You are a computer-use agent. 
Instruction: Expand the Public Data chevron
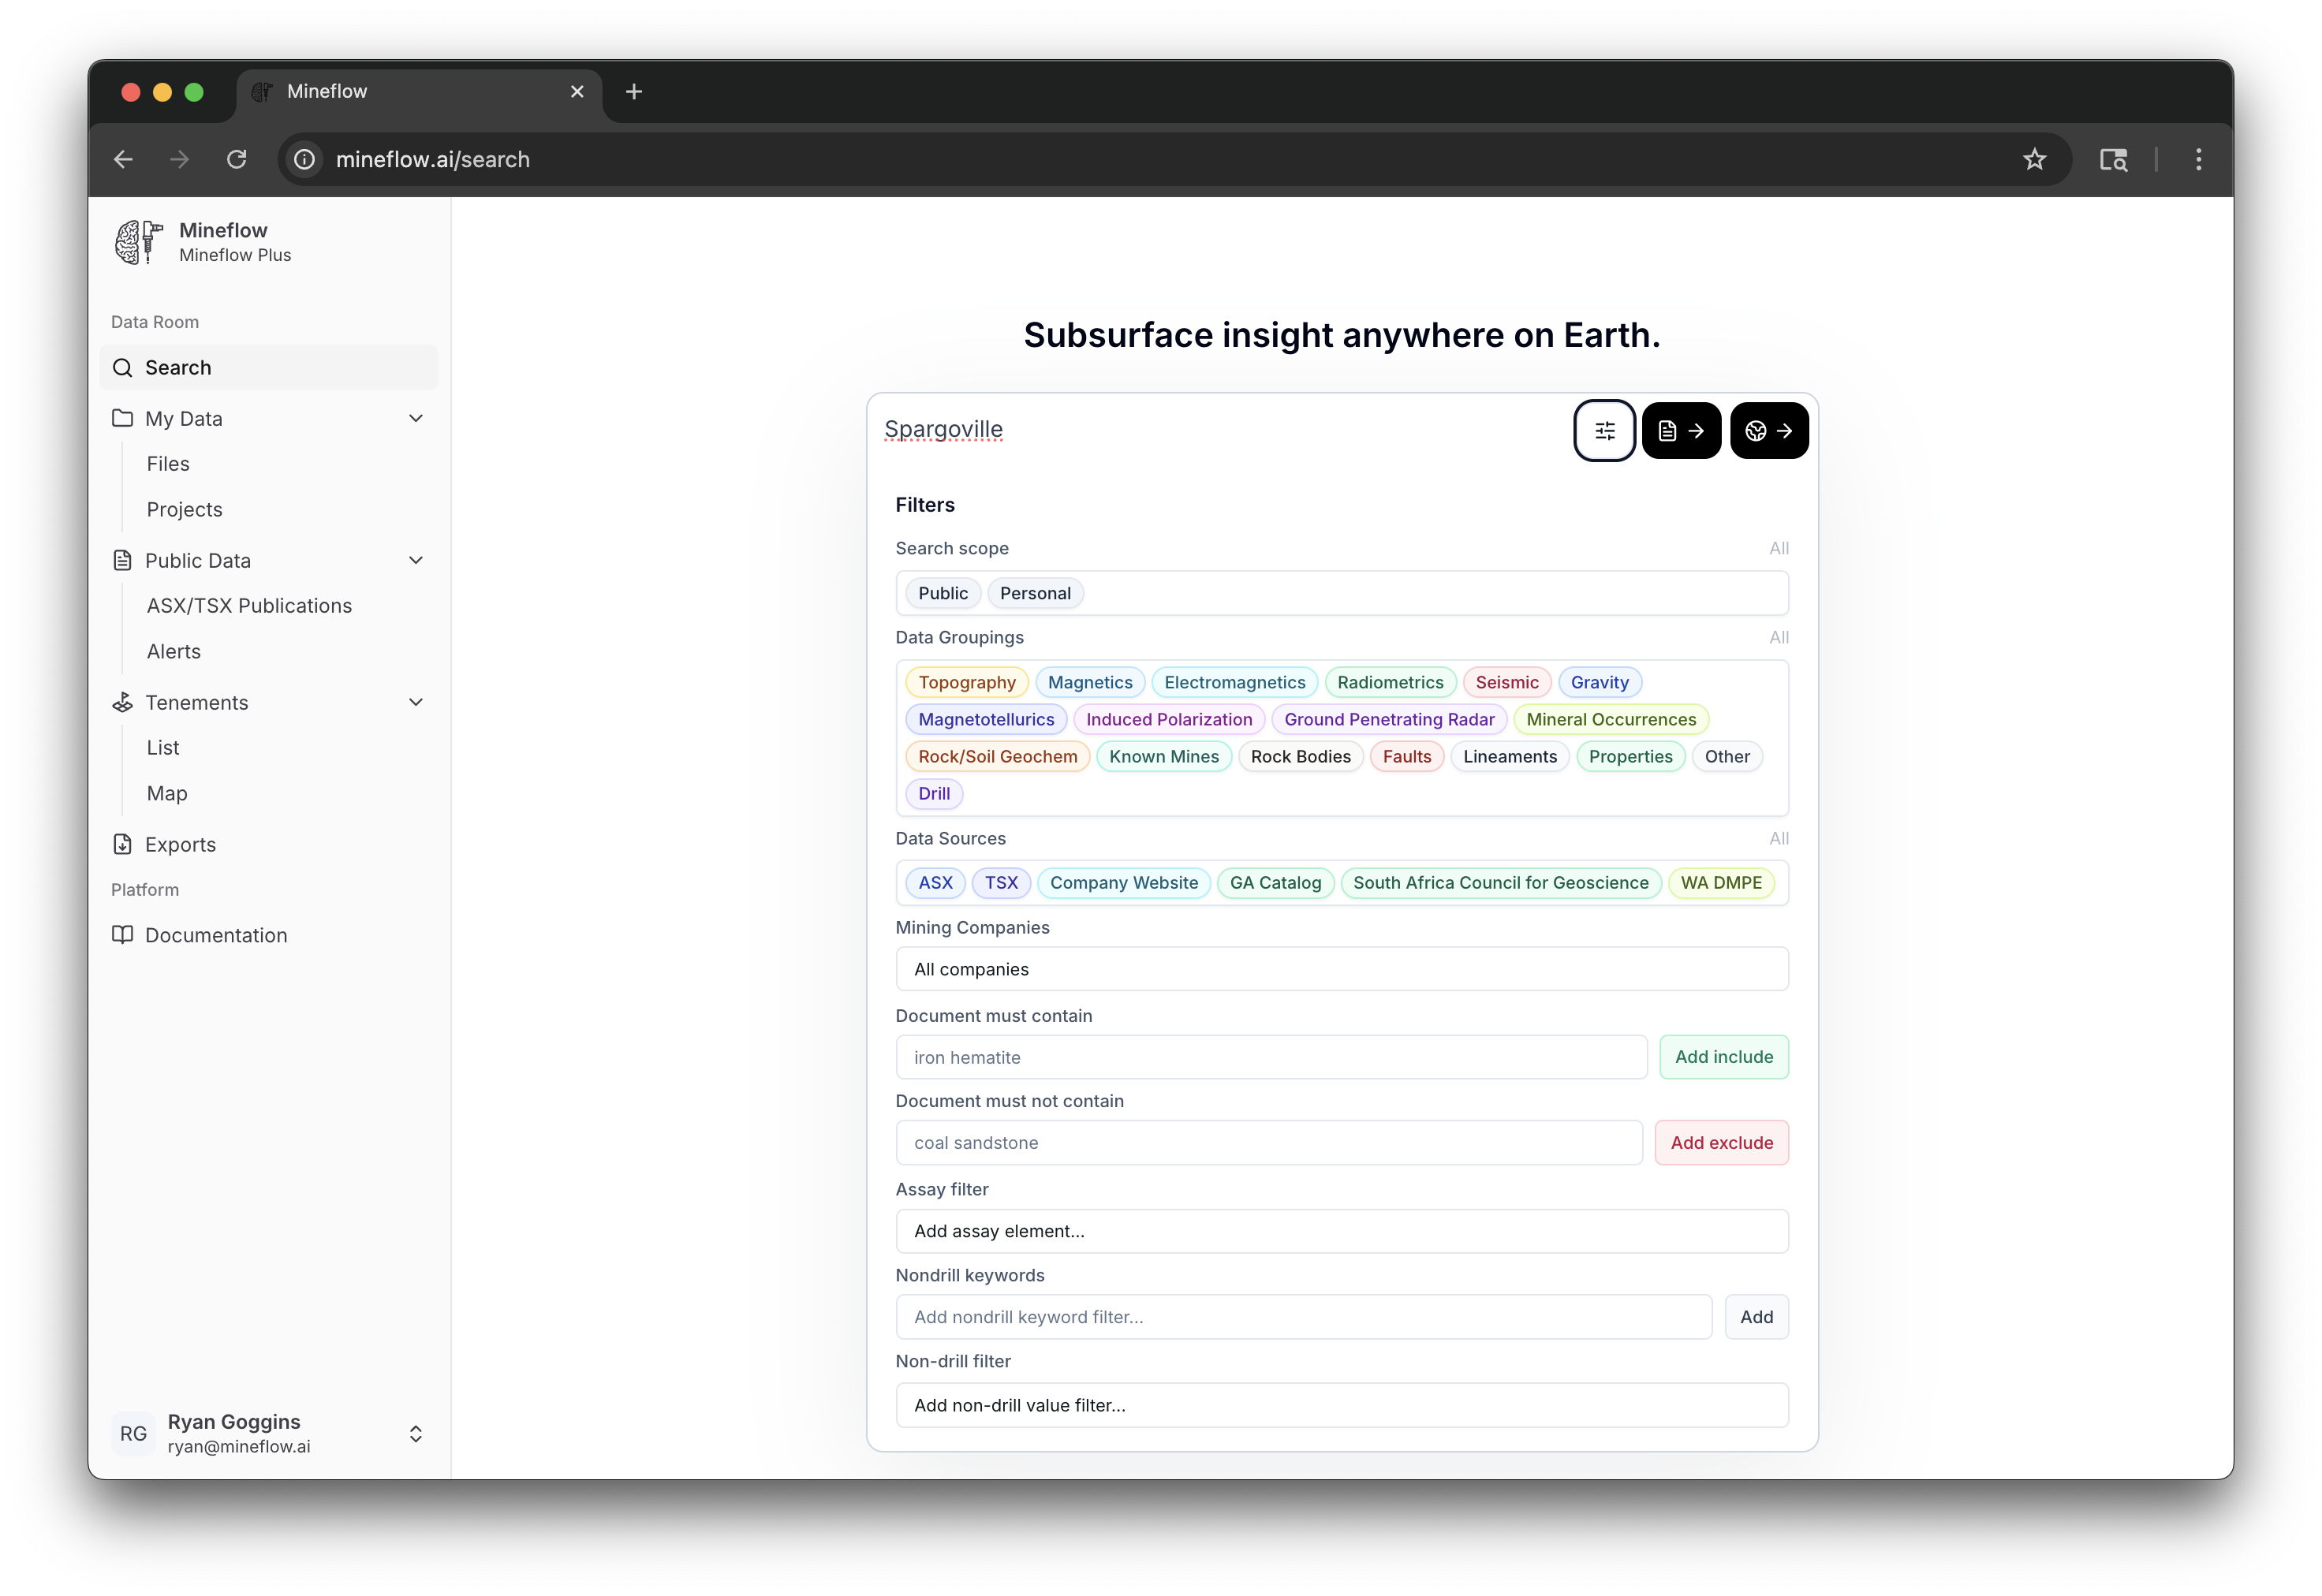[x=416, y=560]
